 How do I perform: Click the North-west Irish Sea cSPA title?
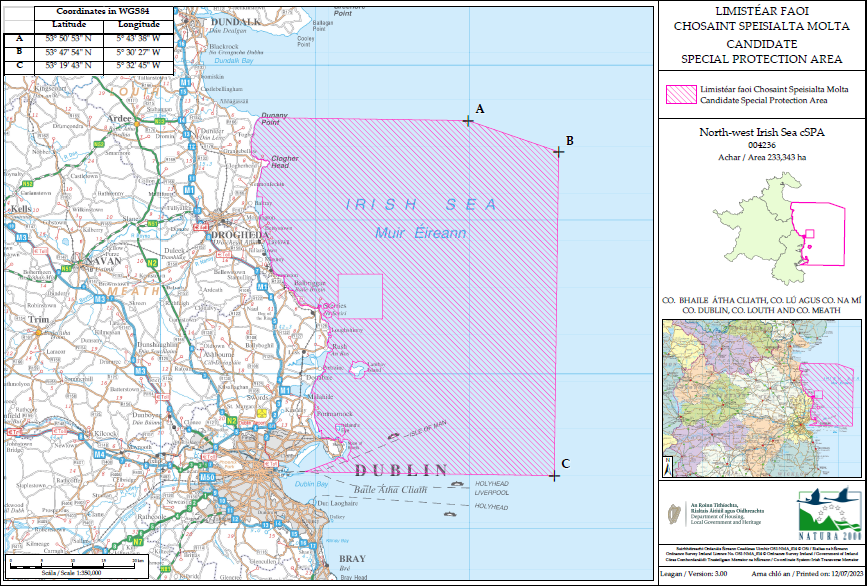click(762, 133)
